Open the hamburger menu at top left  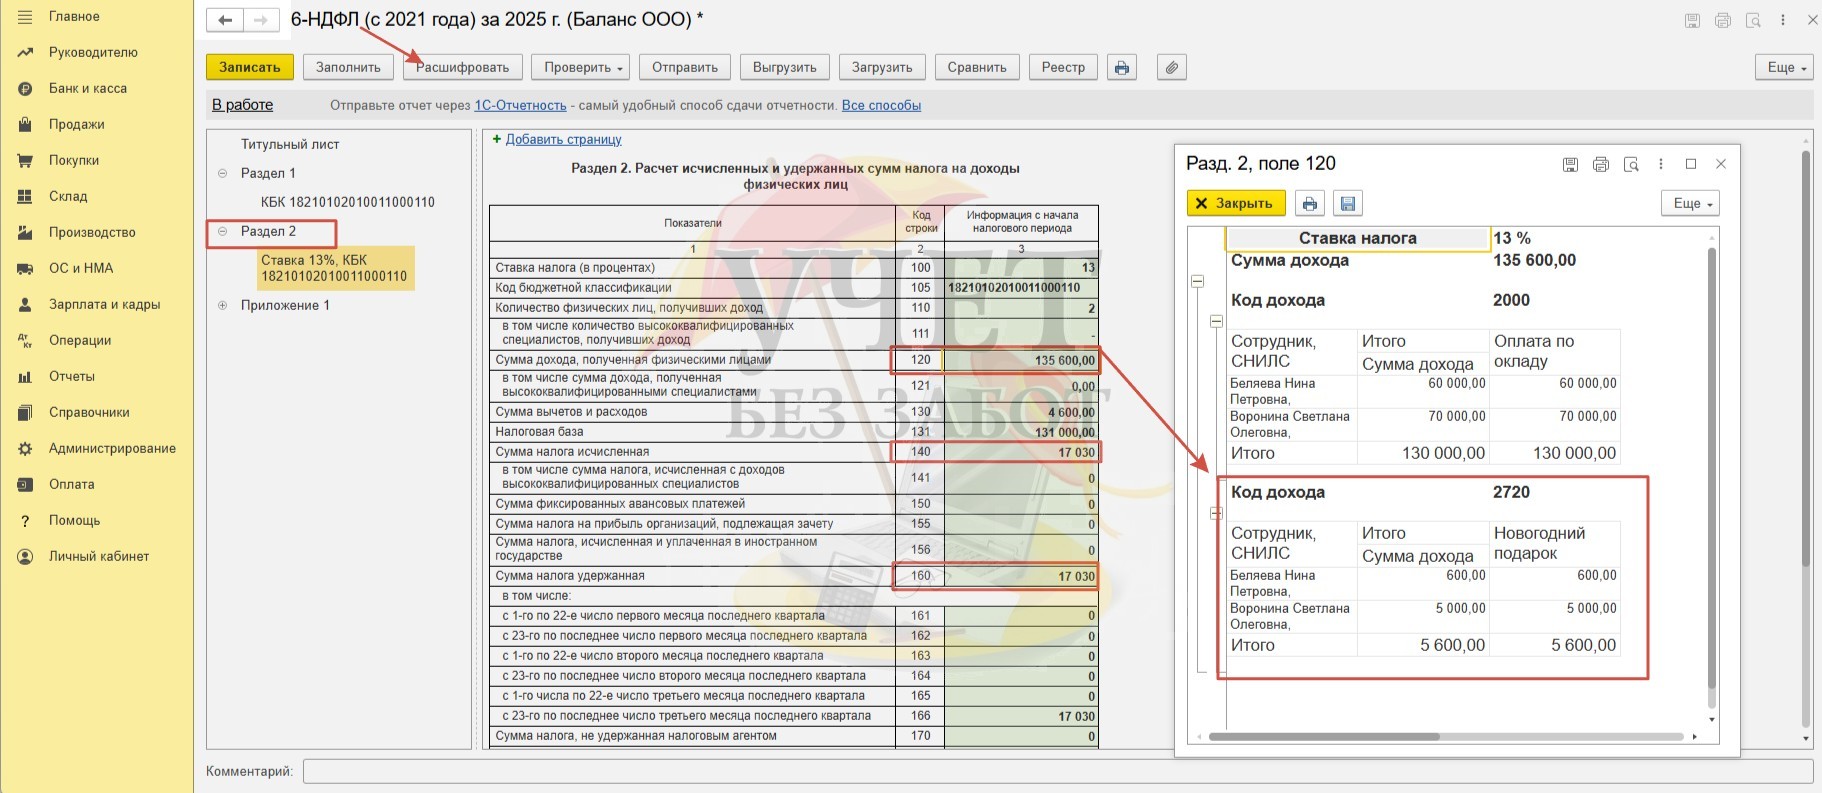25,16
